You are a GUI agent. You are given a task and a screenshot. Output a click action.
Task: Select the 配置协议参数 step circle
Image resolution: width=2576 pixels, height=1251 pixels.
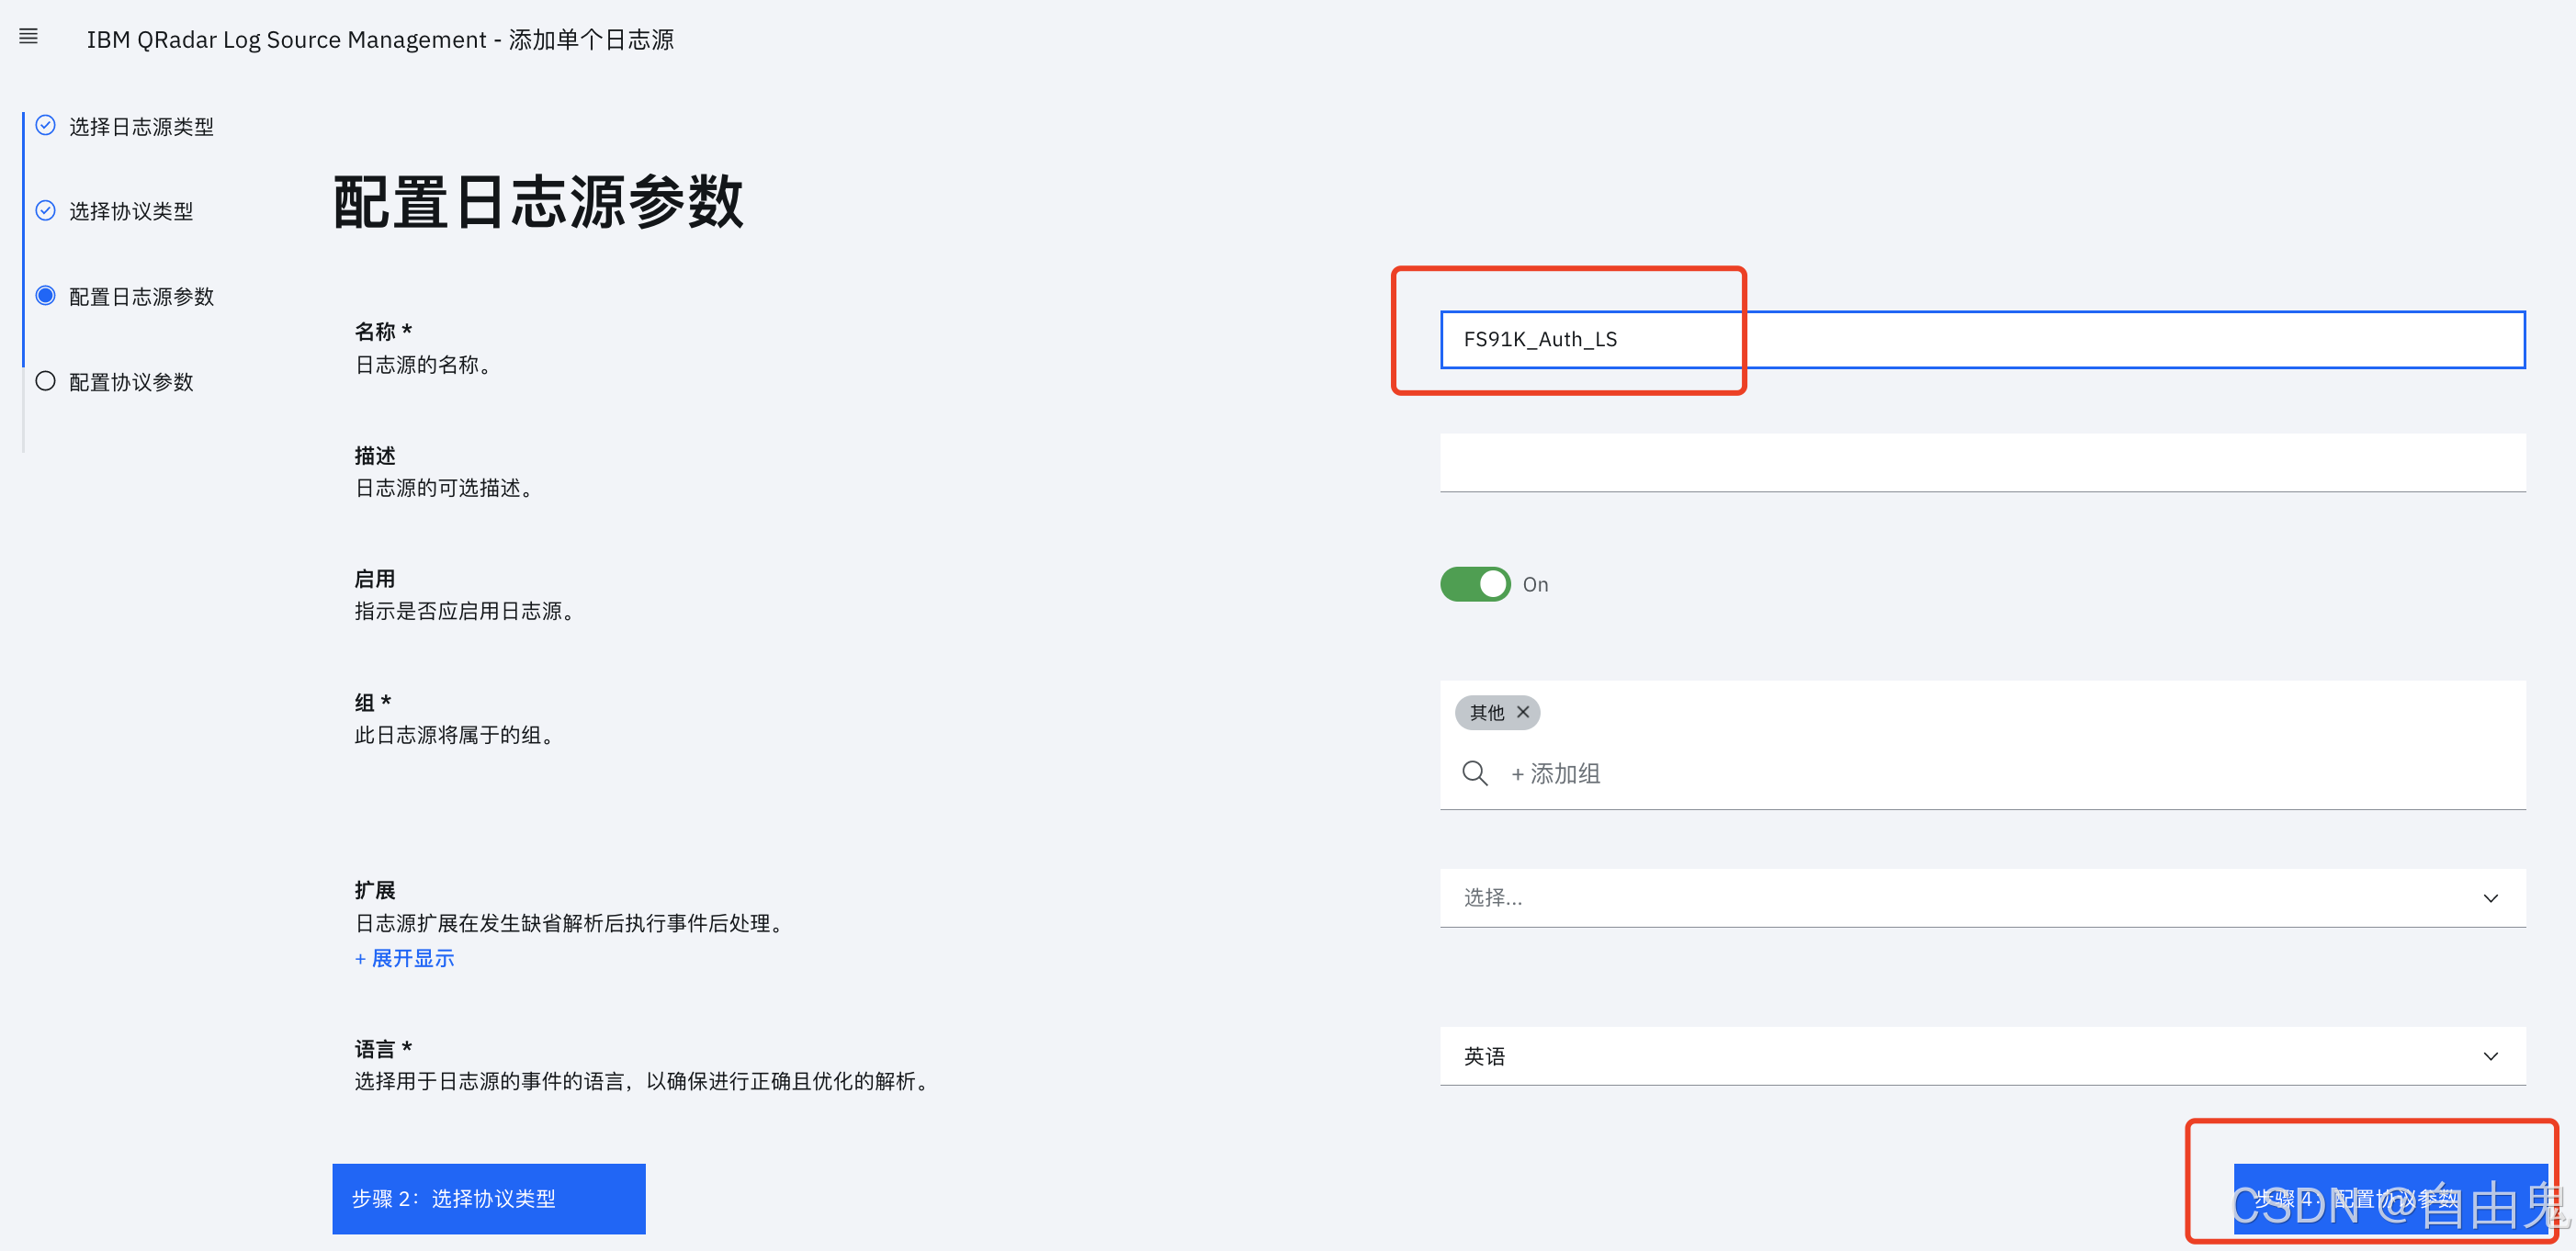tap(45, 381)
